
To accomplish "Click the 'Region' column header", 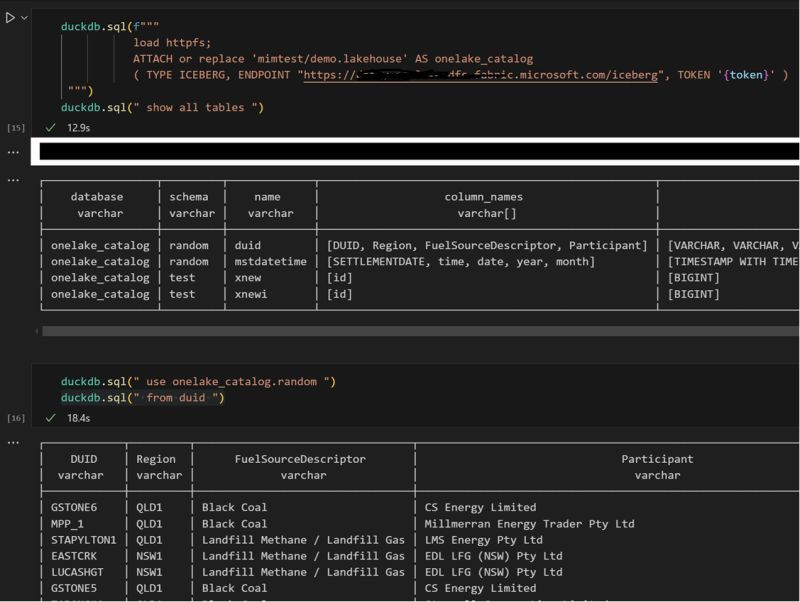I will point(156,459).
